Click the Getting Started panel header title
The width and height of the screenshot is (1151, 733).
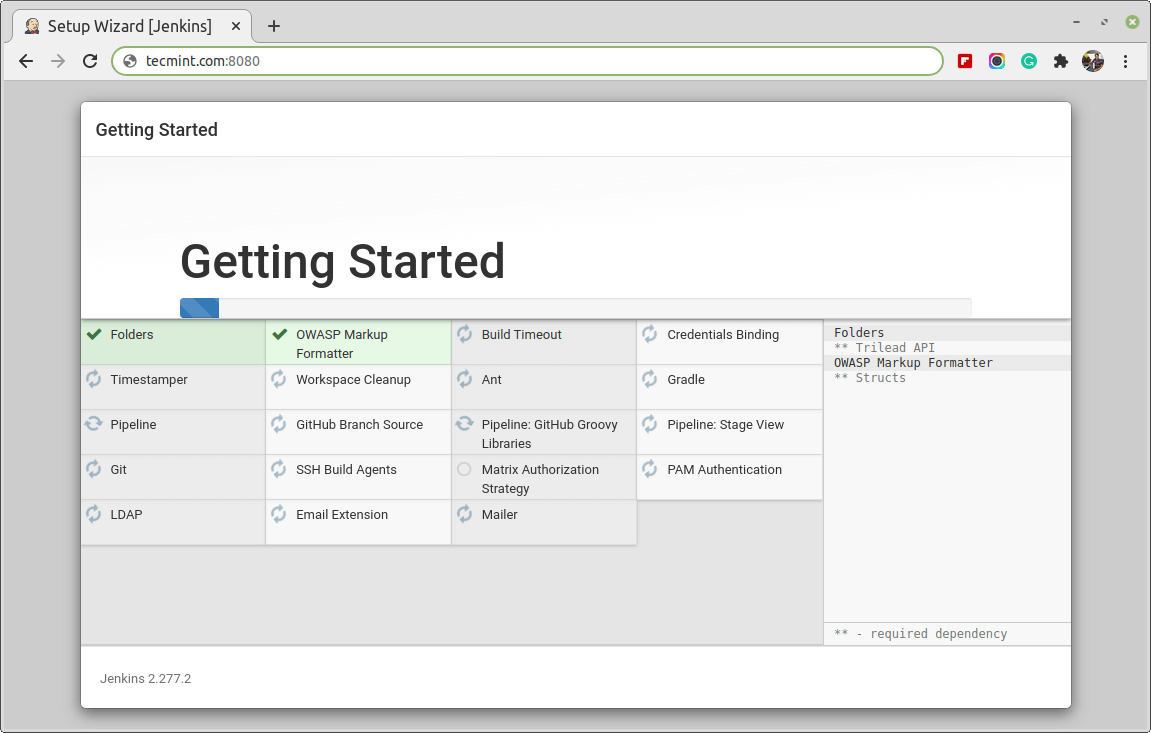point(156,130)
